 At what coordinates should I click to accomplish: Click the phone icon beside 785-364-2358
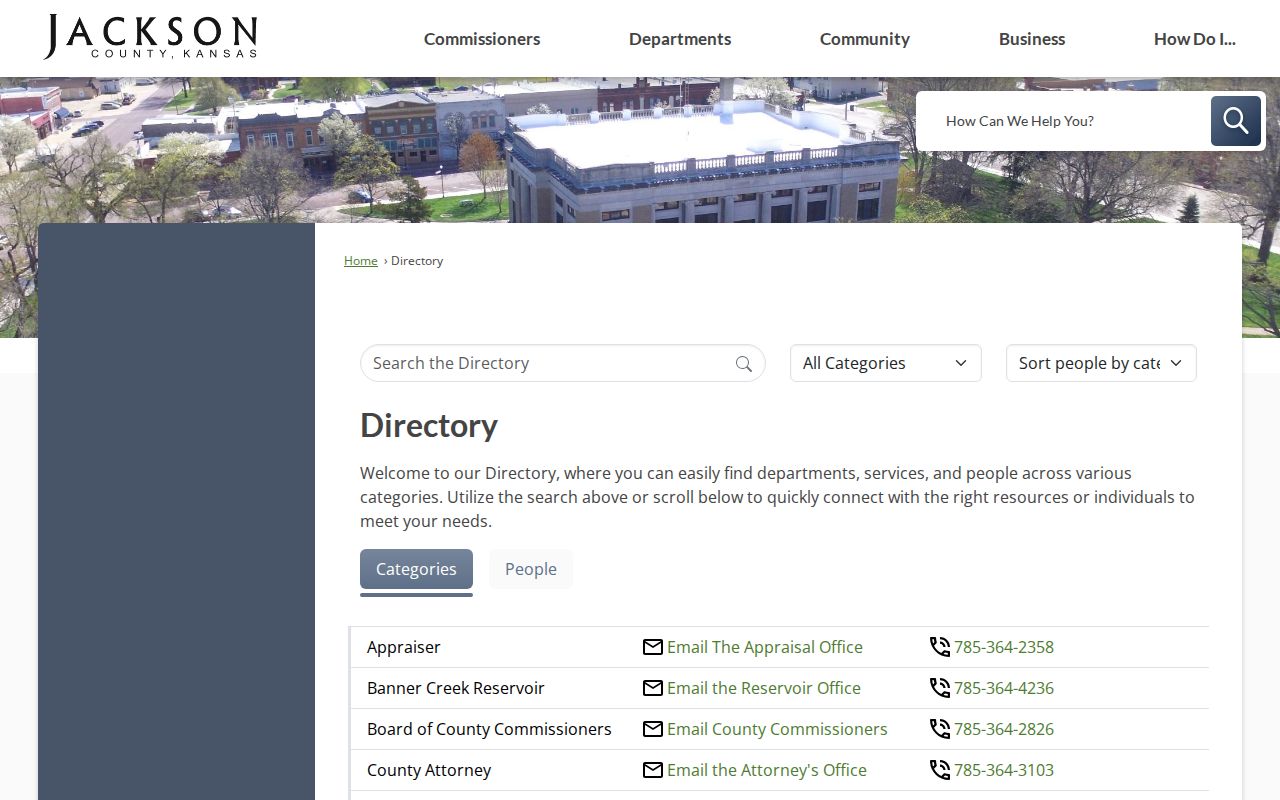(x=940, y=647)
